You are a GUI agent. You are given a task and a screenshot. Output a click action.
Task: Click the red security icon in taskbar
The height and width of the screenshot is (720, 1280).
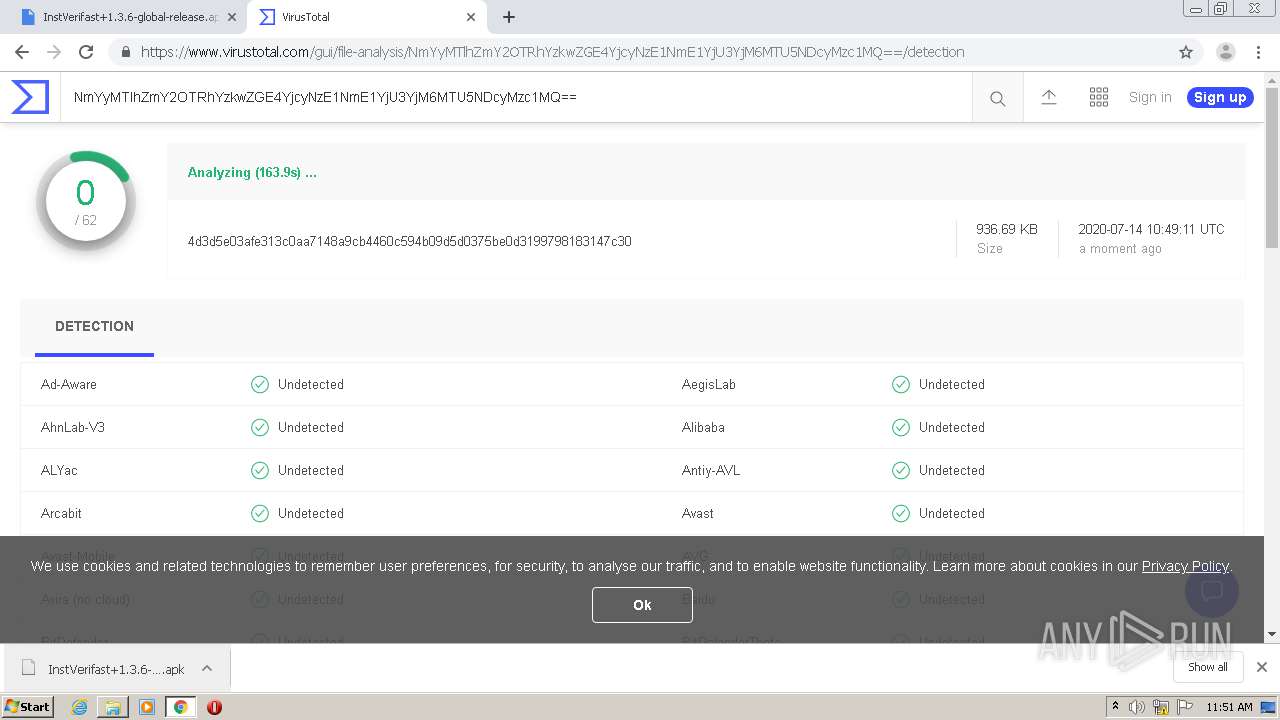(214, 707)
